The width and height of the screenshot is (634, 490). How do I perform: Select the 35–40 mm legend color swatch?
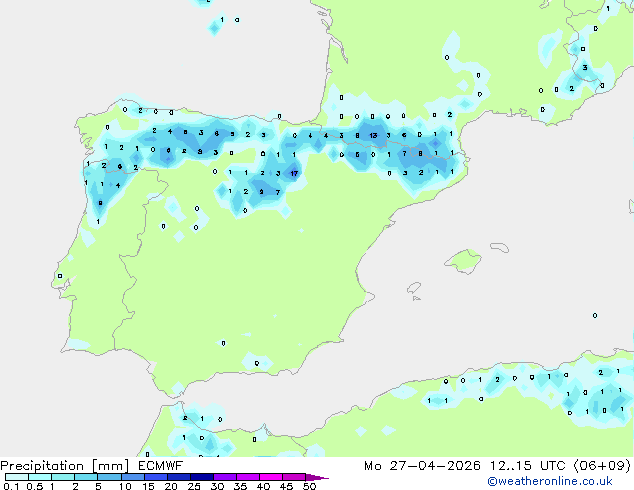tap(247, 477)
